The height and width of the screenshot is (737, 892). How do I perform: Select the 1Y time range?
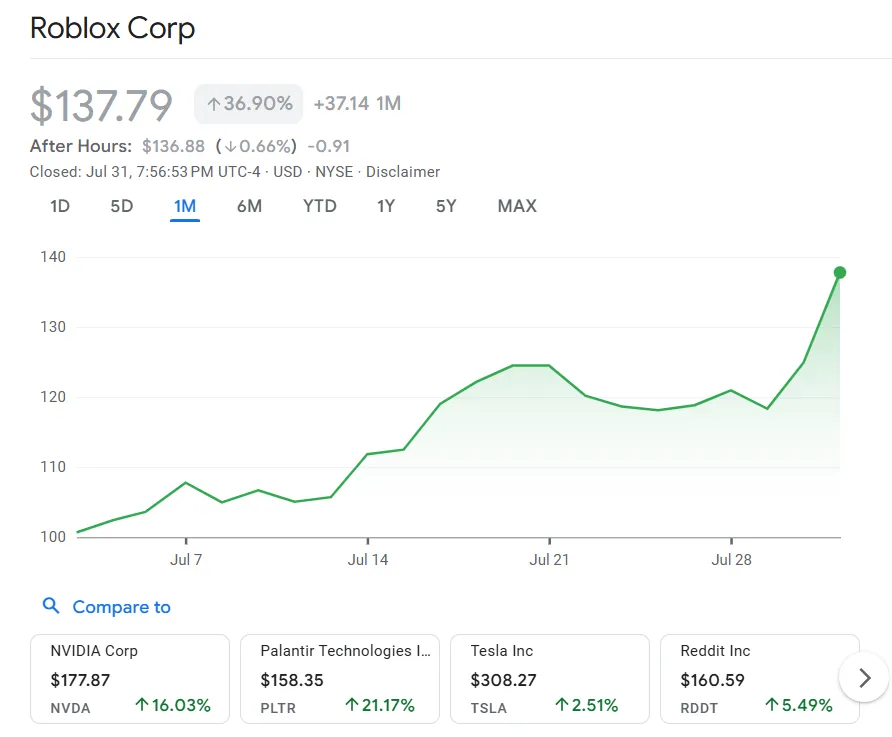[386, 206]
